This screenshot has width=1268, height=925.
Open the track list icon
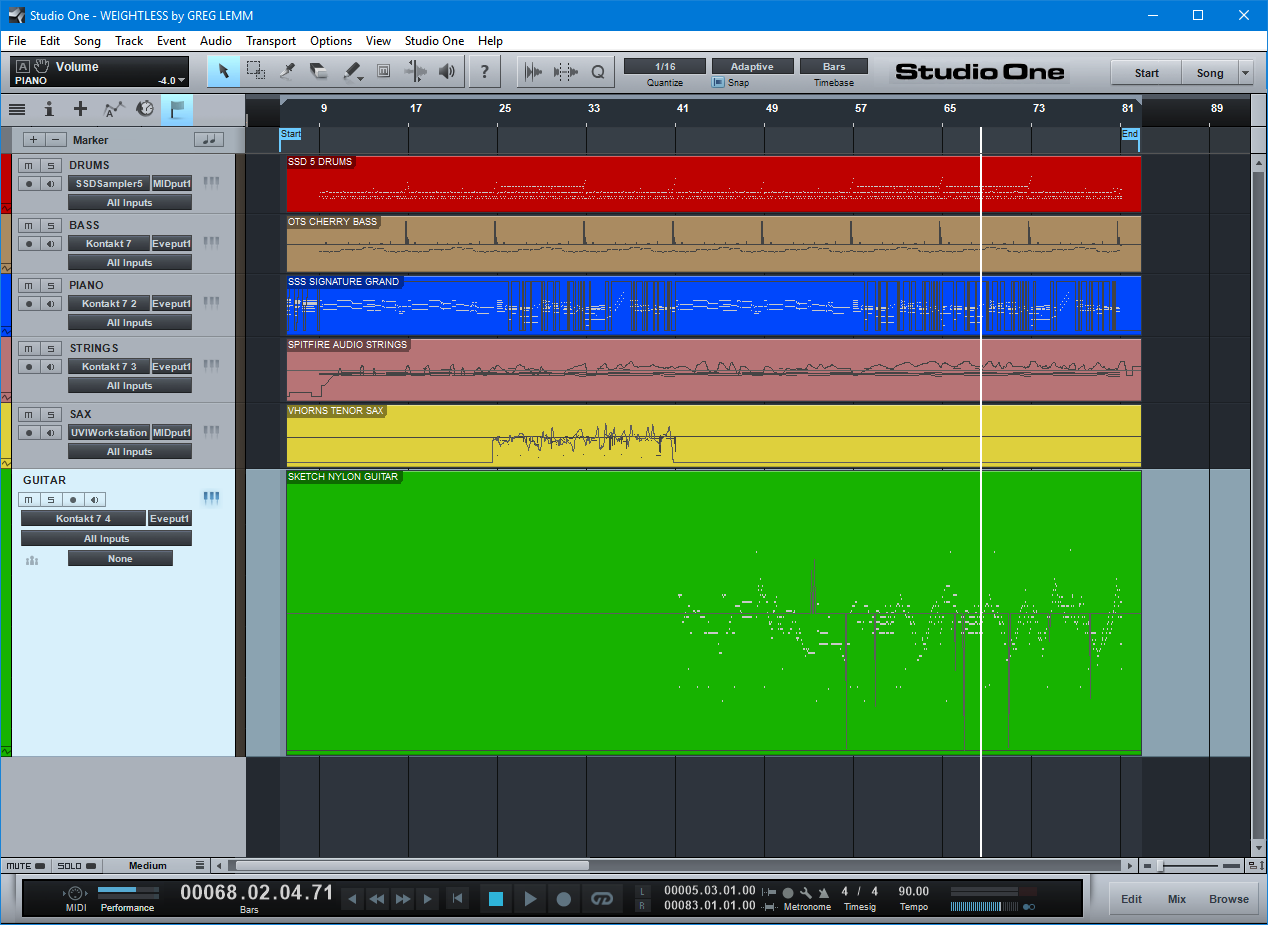pos(17,109)
